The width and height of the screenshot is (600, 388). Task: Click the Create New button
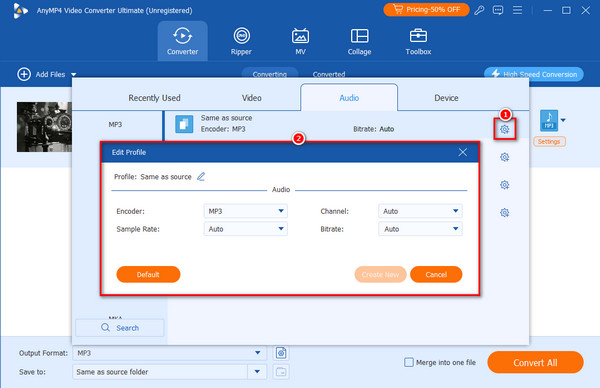click(380, 274)
